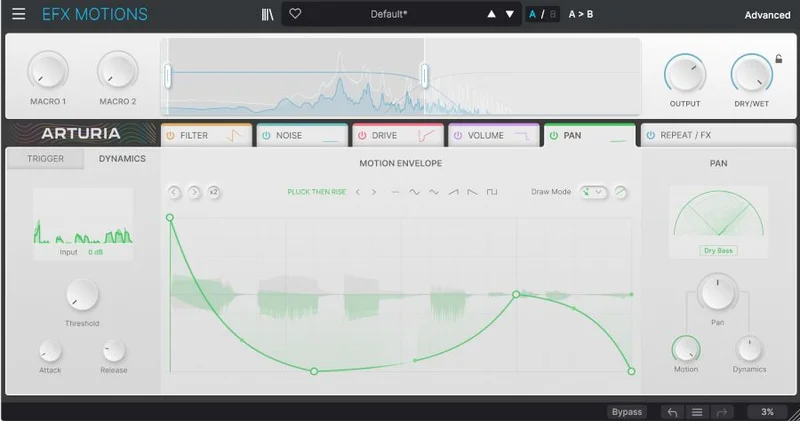
Task: Choose the square wave envelope shape
Action: (x=492, y=192)
